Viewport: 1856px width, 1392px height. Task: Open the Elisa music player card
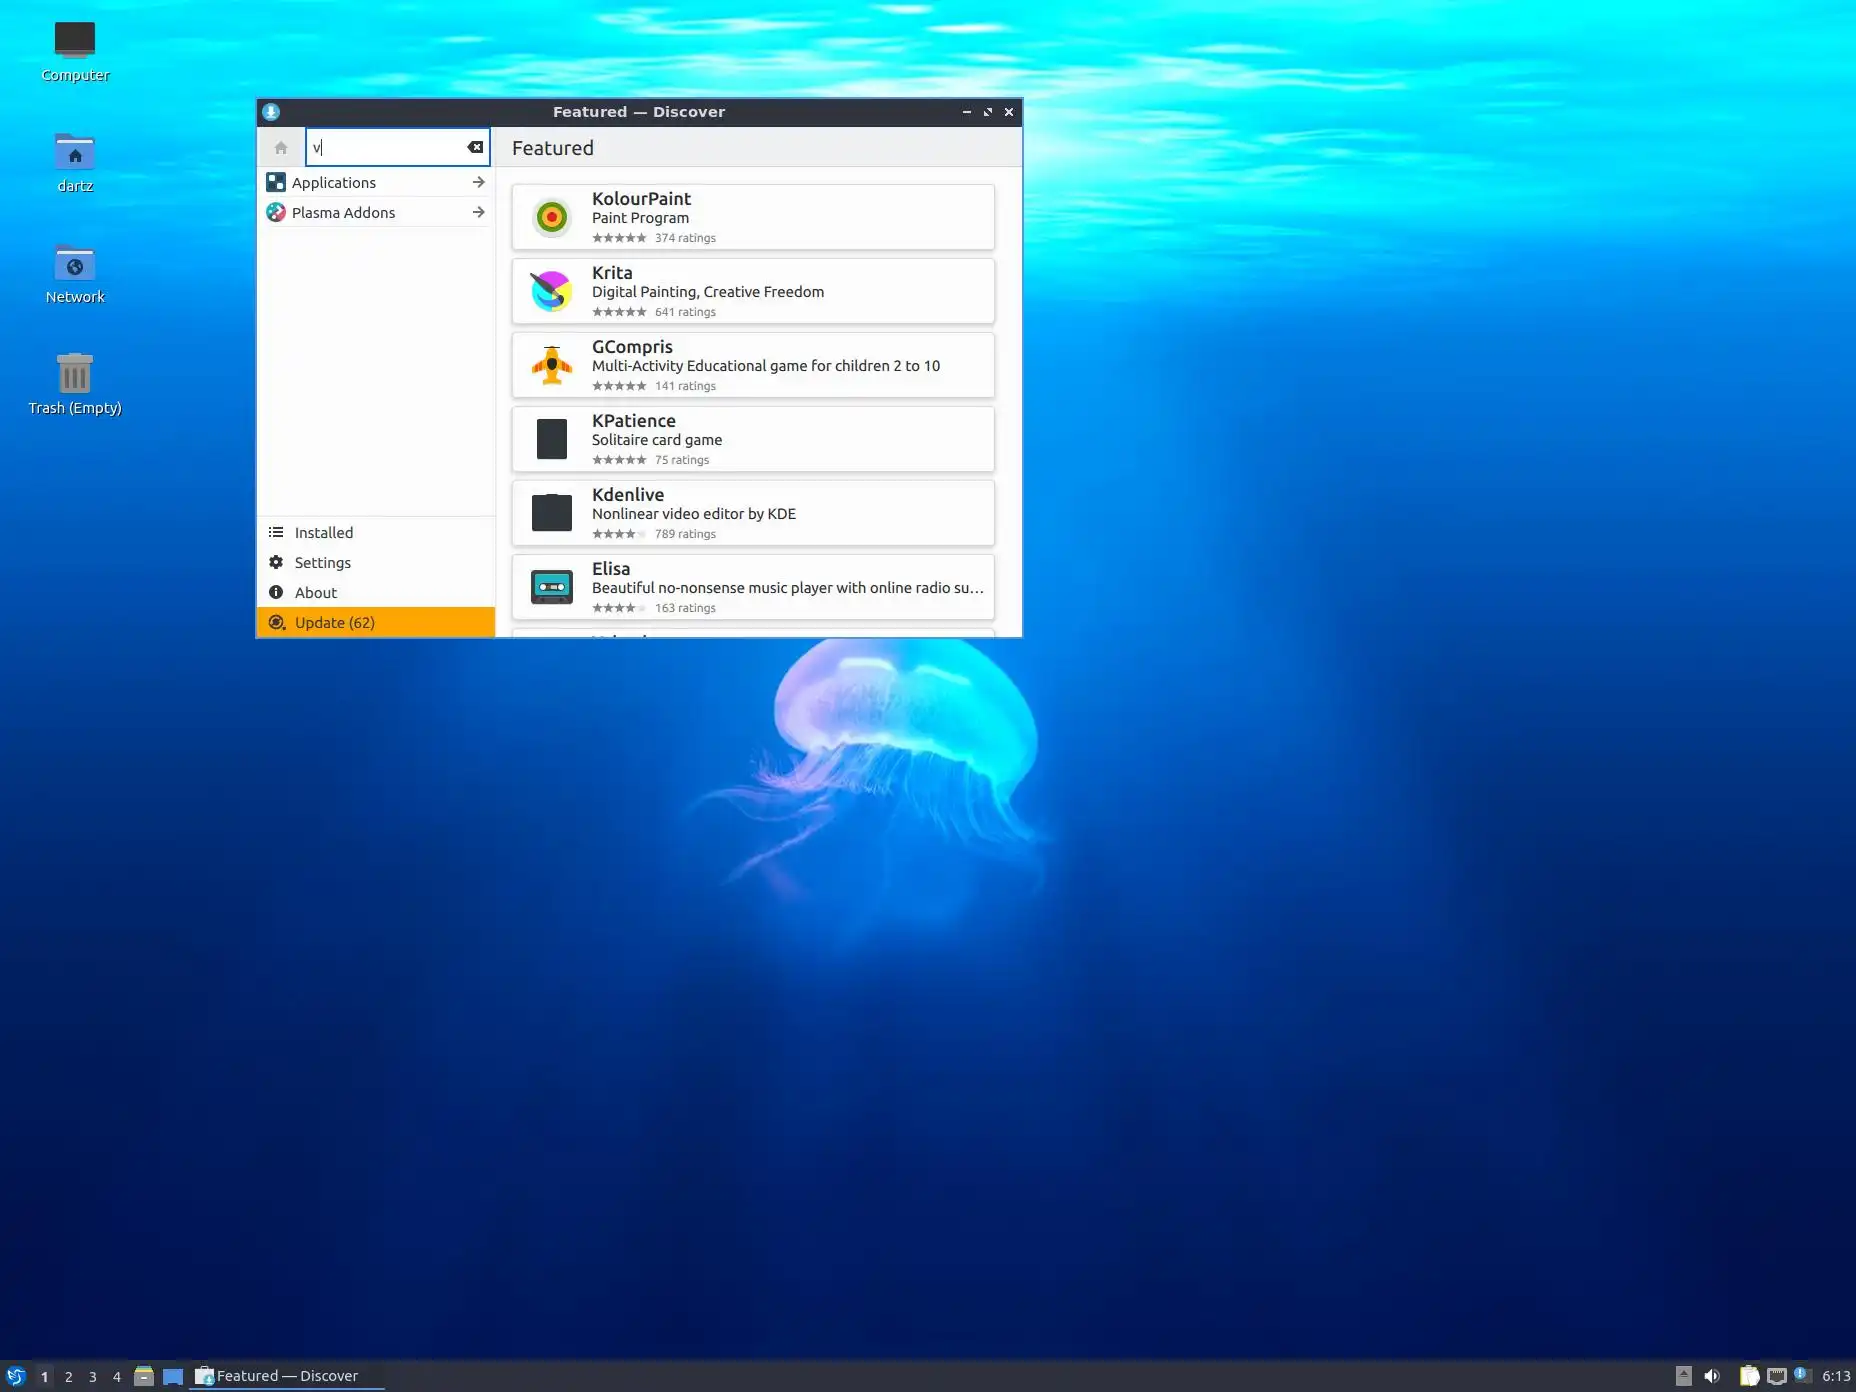coord(753,587)
